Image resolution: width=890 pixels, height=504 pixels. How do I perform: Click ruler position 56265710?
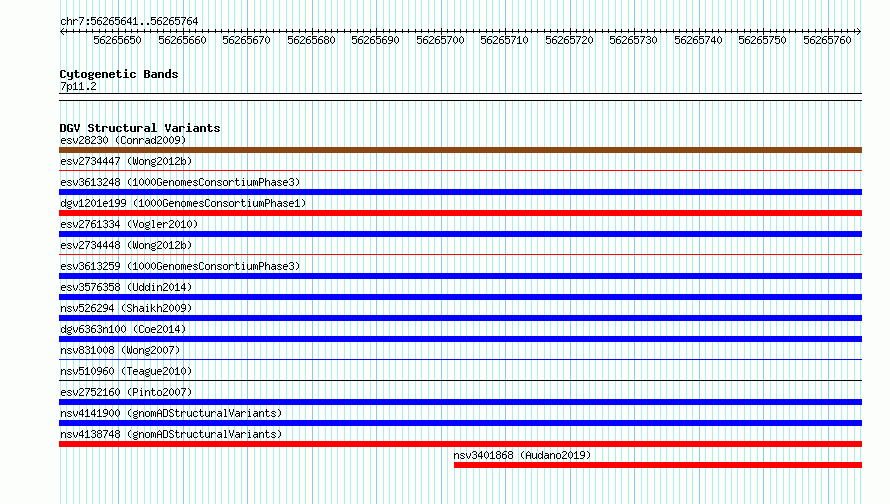[504, 40]
